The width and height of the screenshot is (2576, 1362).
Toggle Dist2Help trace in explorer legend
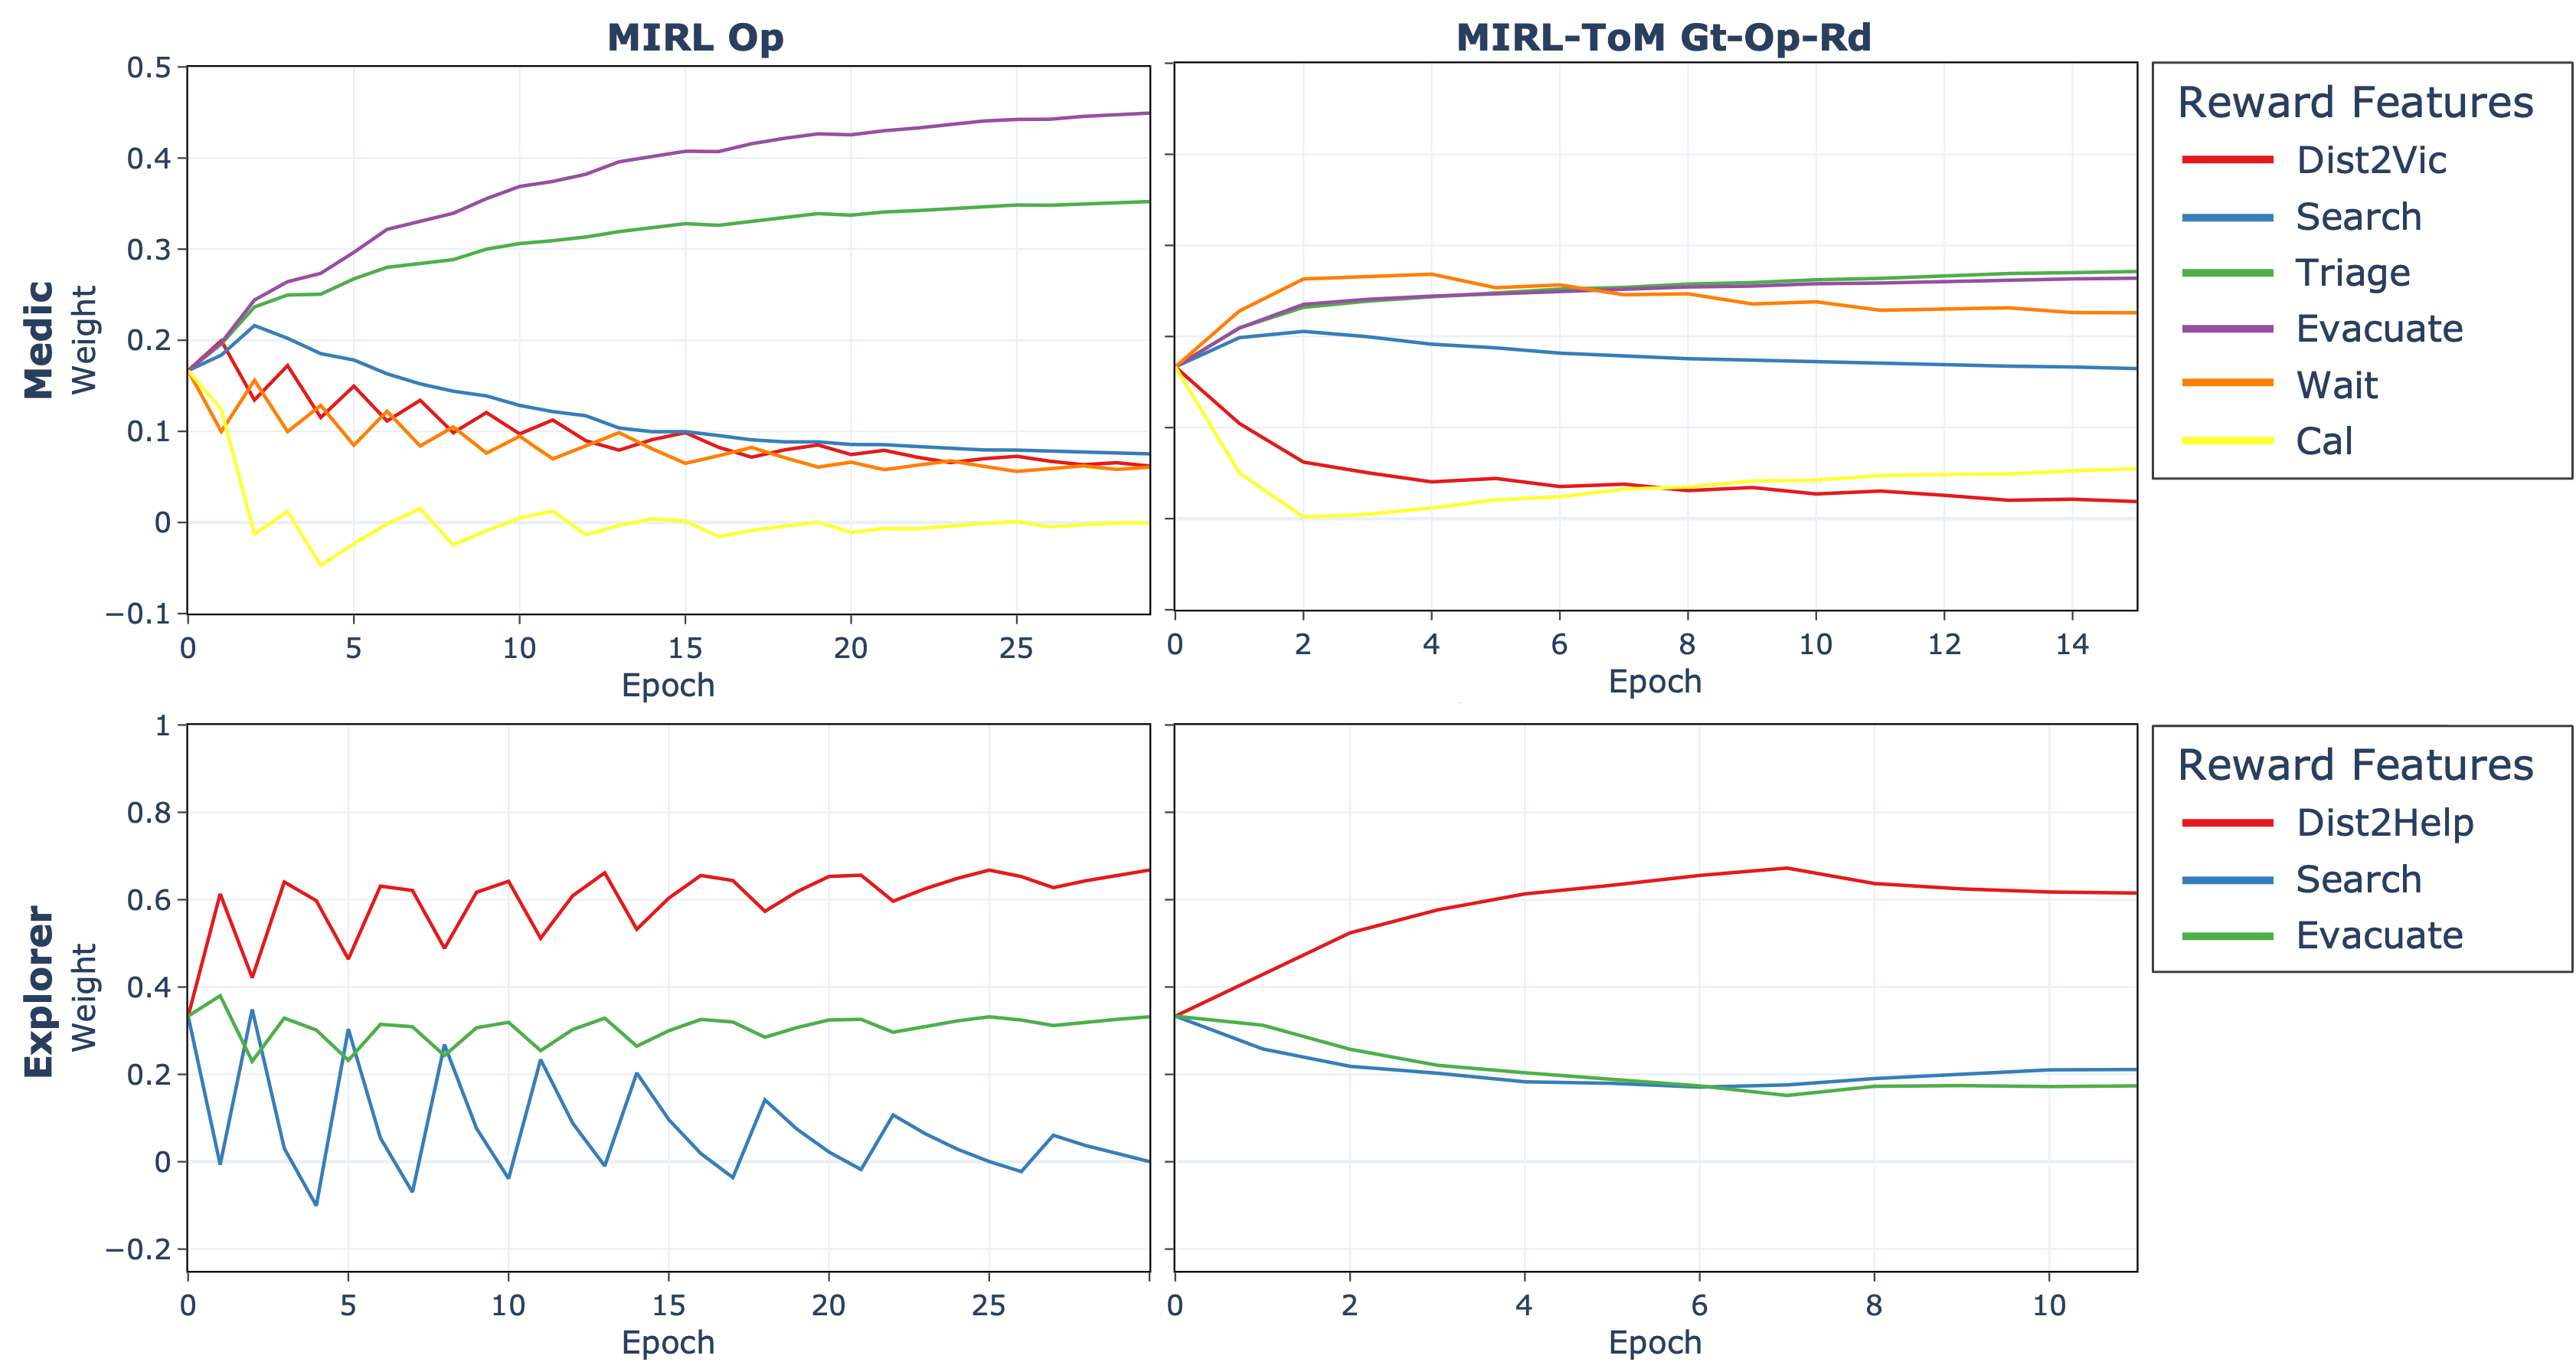tap(2384, 822)
